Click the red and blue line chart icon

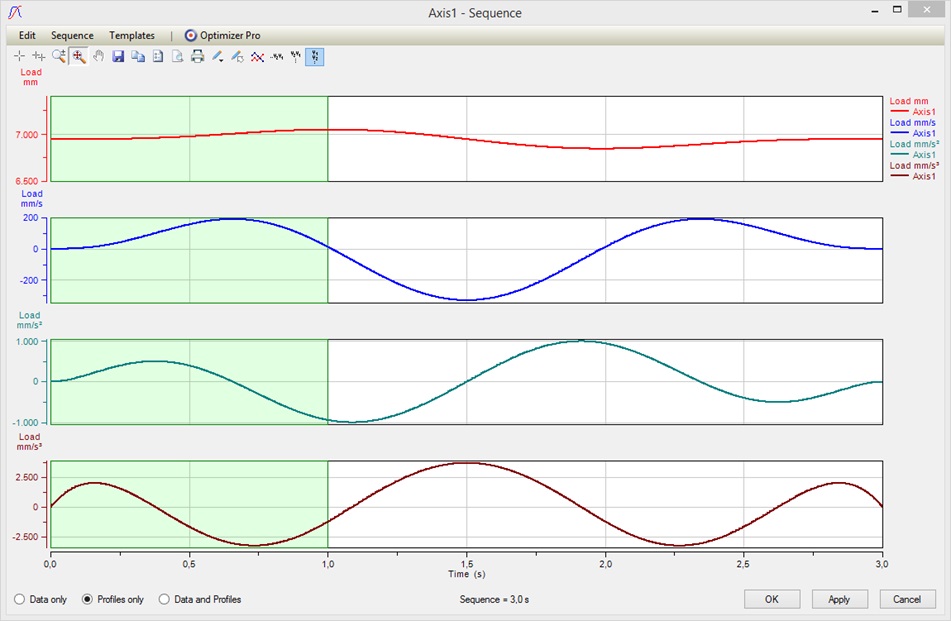(257, 57)
